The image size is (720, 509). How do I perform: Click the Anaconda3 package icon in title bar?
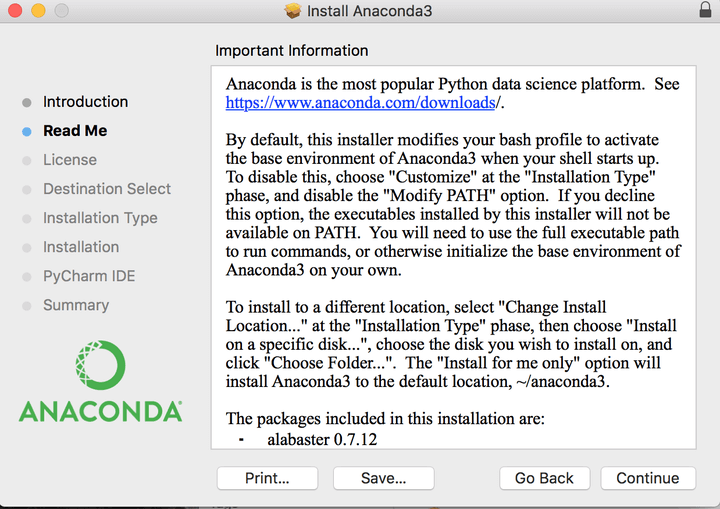pyautogui.click(x=293, y=11)
